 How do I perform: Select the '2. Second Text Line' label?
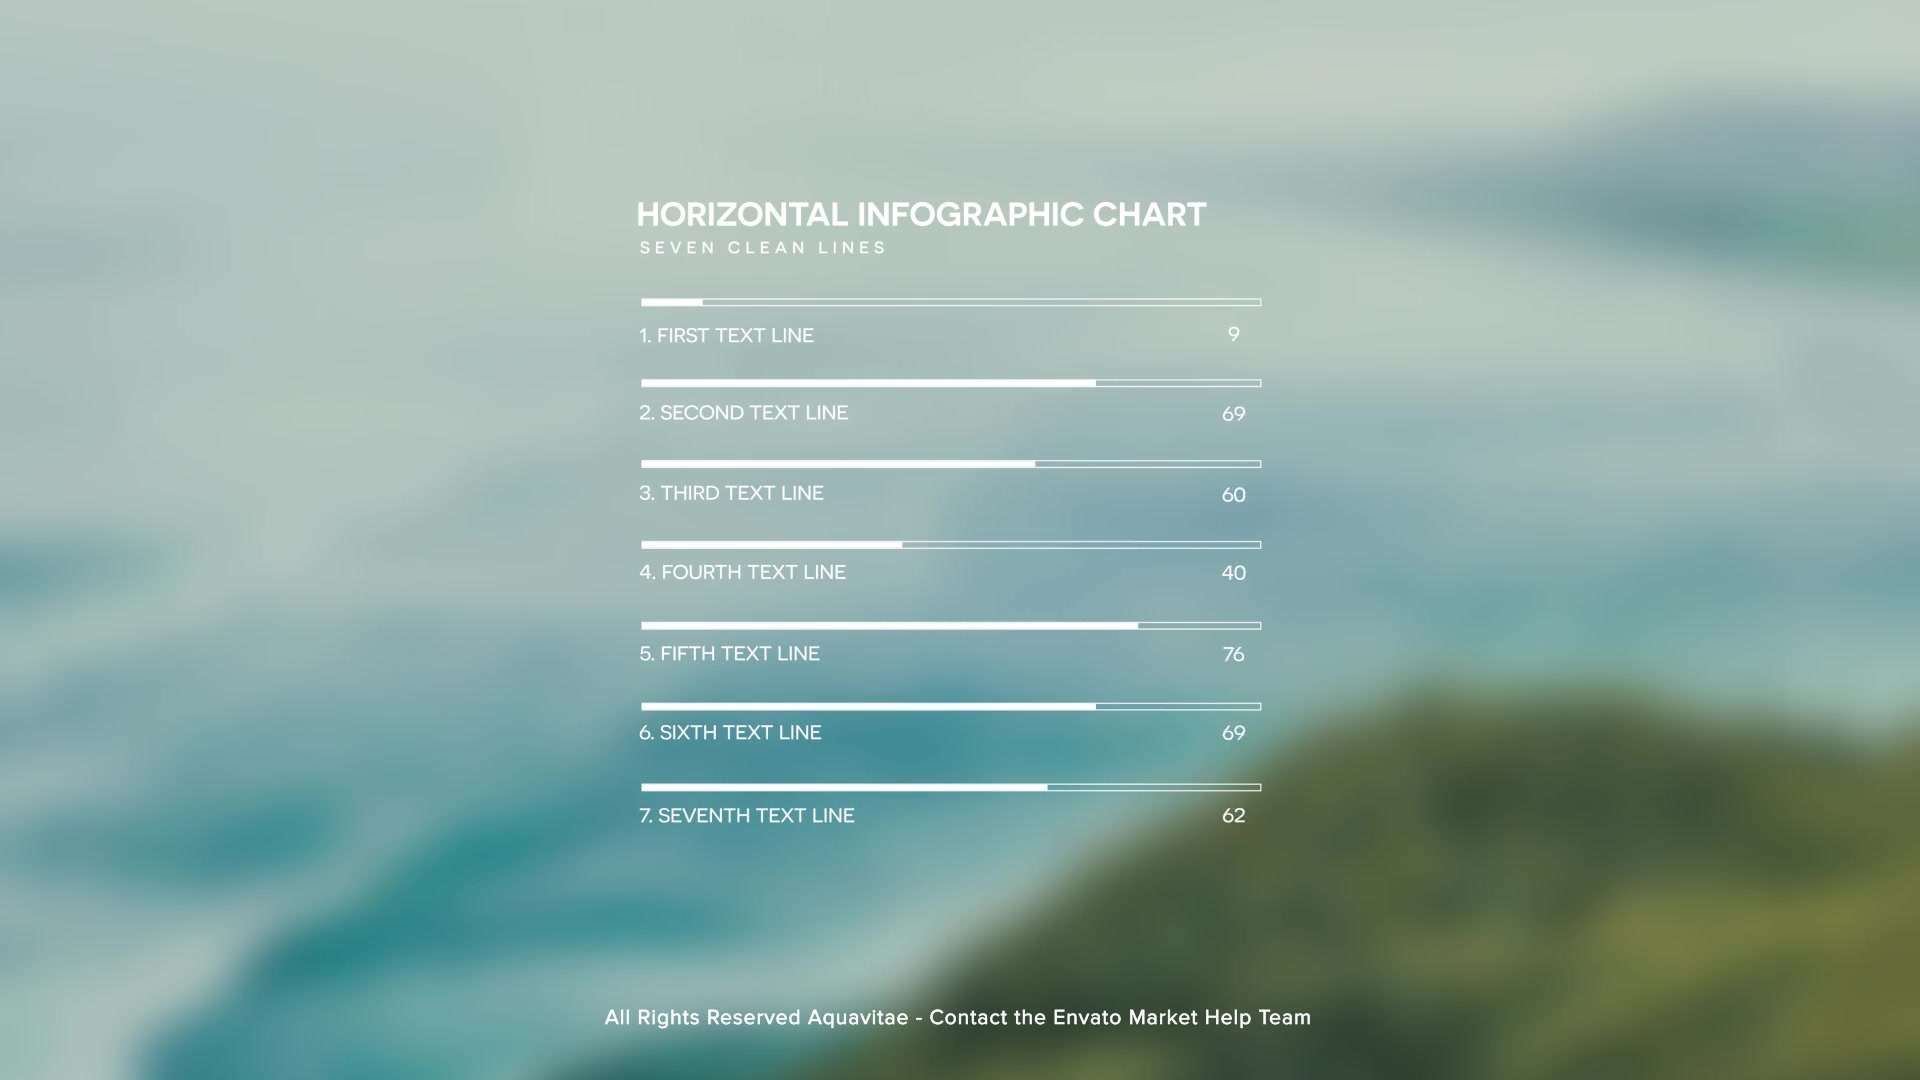(x=744, y=413)
